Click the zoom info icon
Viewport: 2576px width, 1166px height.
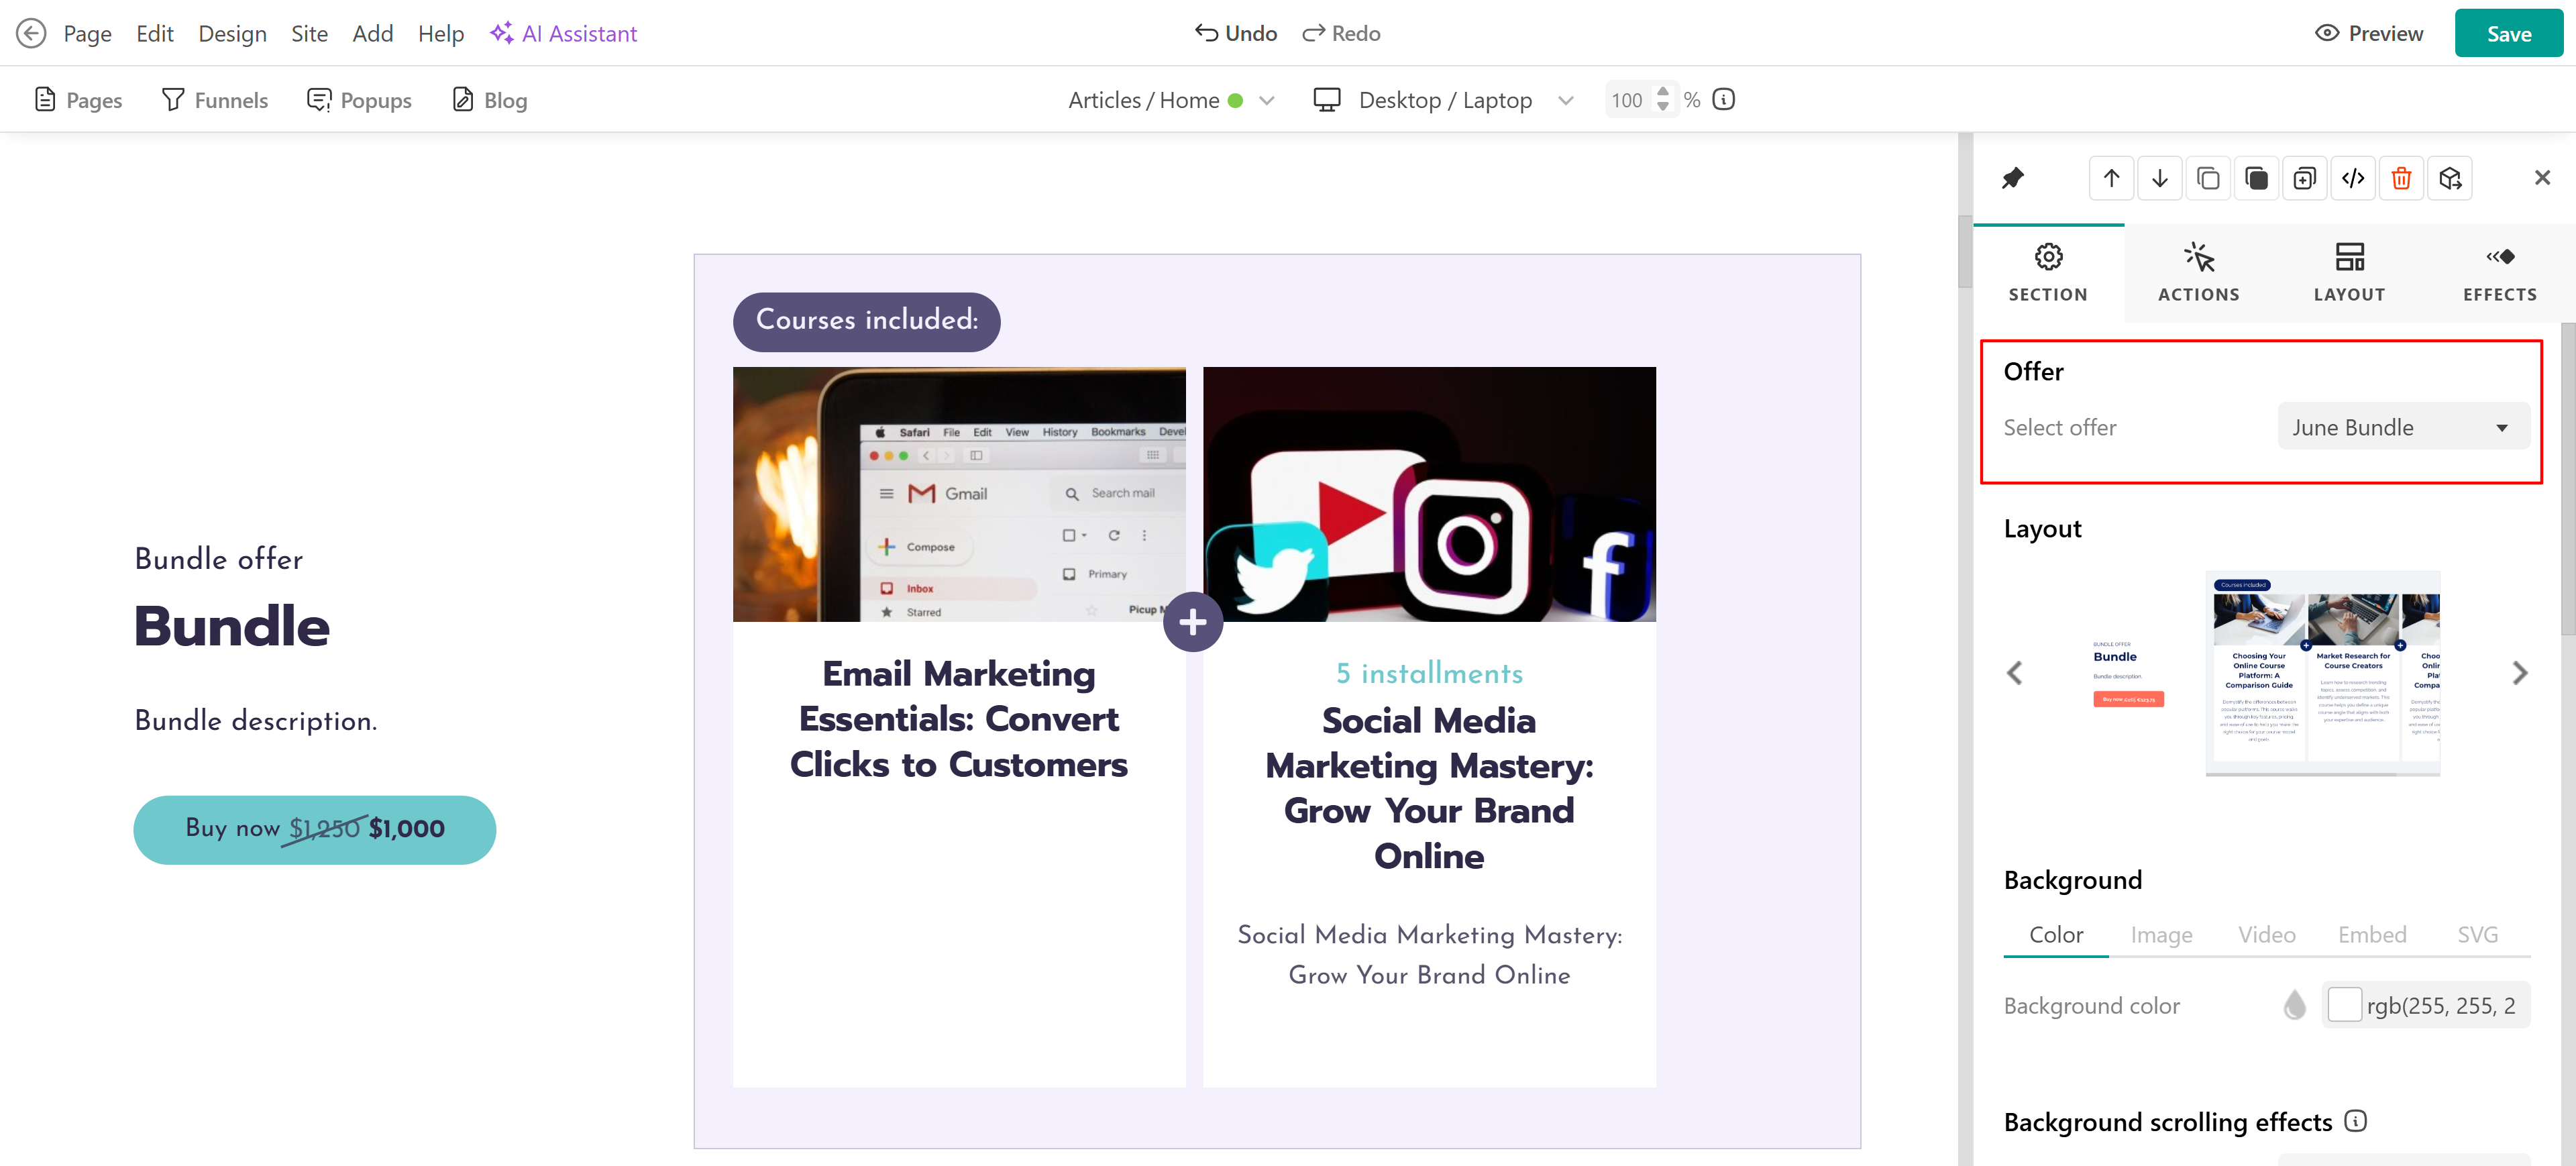(x=1723, y=99)
